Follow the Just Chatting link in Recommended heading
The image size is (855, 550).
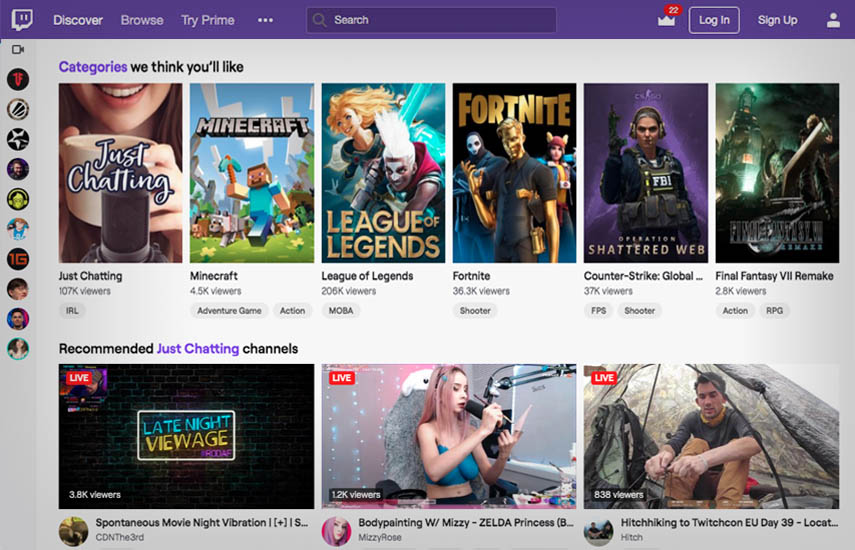point(198,348)
